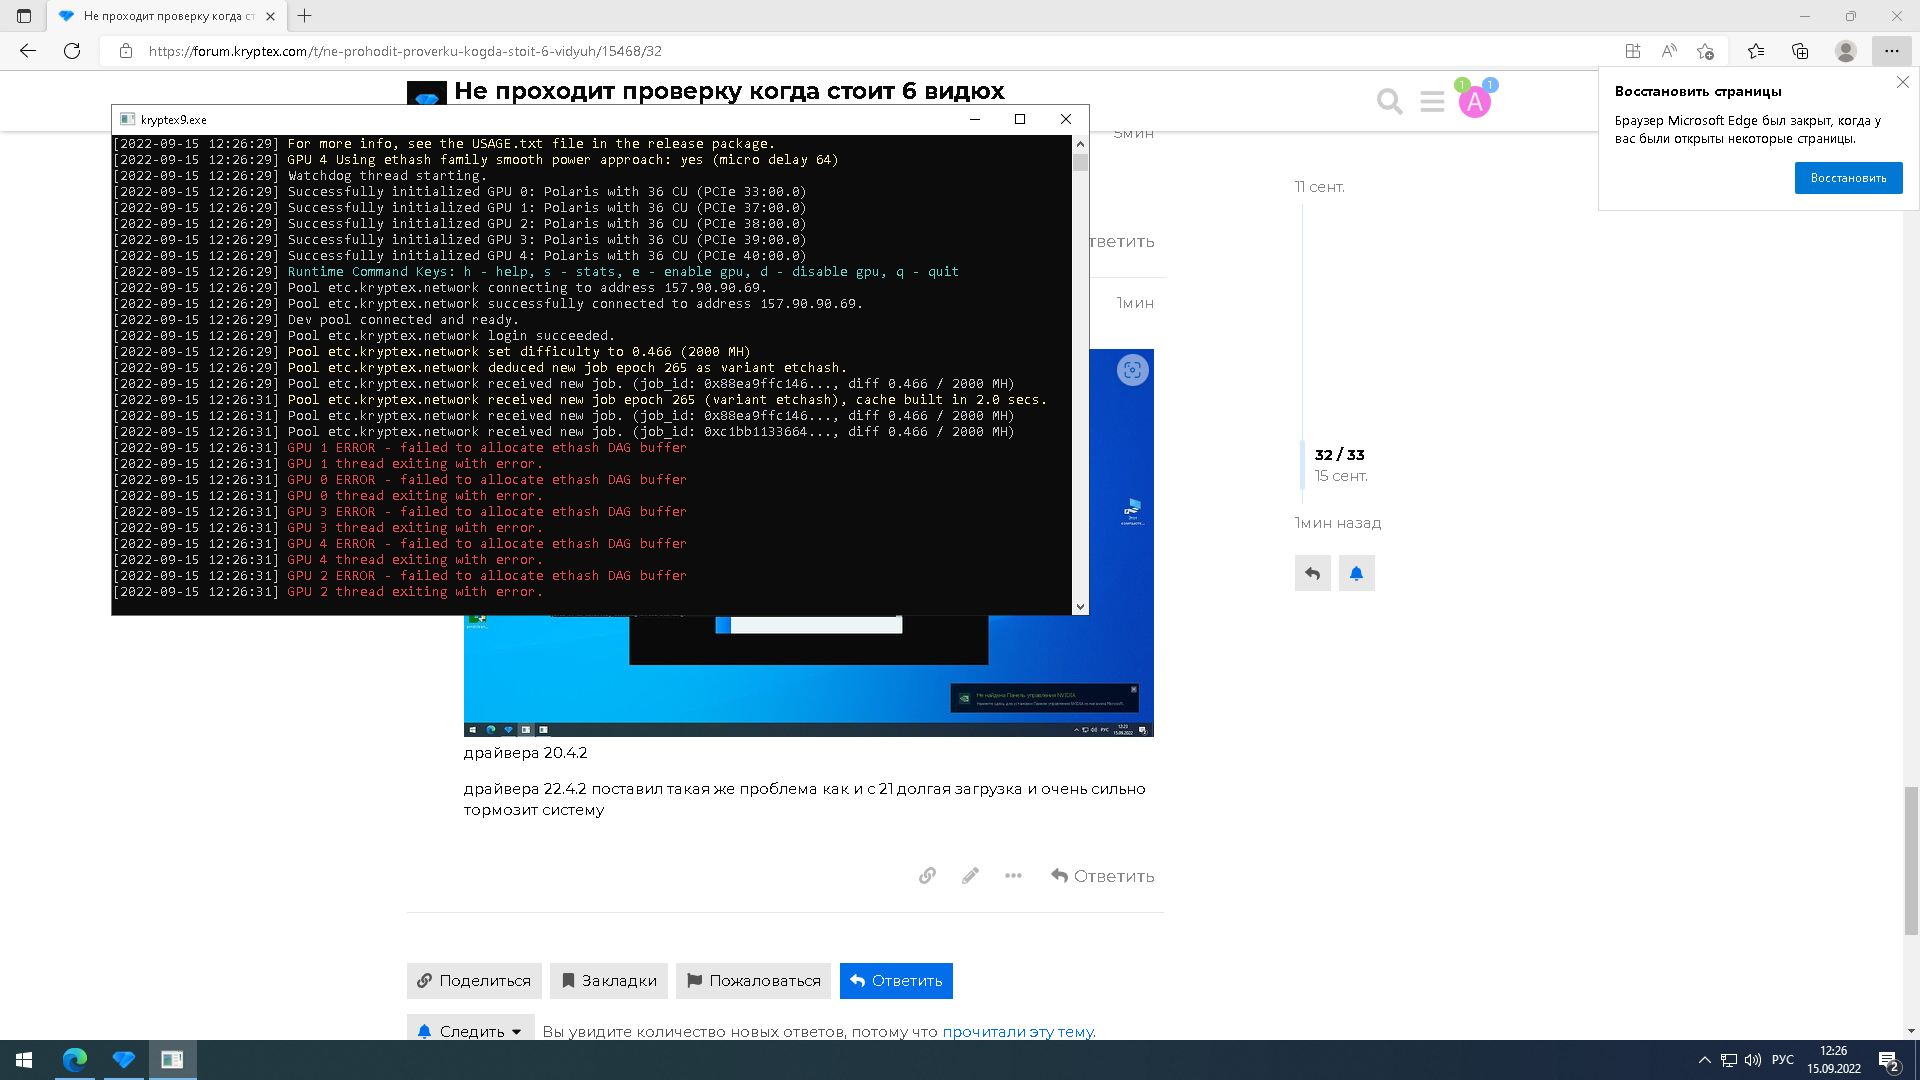1920x1080 pixels.
Task: Click the timeline notification bell button
Action: click(x=1356, y=573)
